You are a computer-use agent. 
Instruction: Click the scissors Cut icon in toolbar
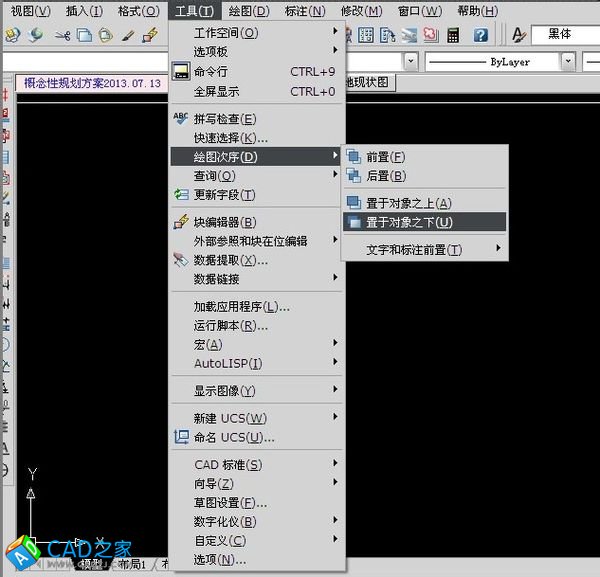[x=62, y=35]
